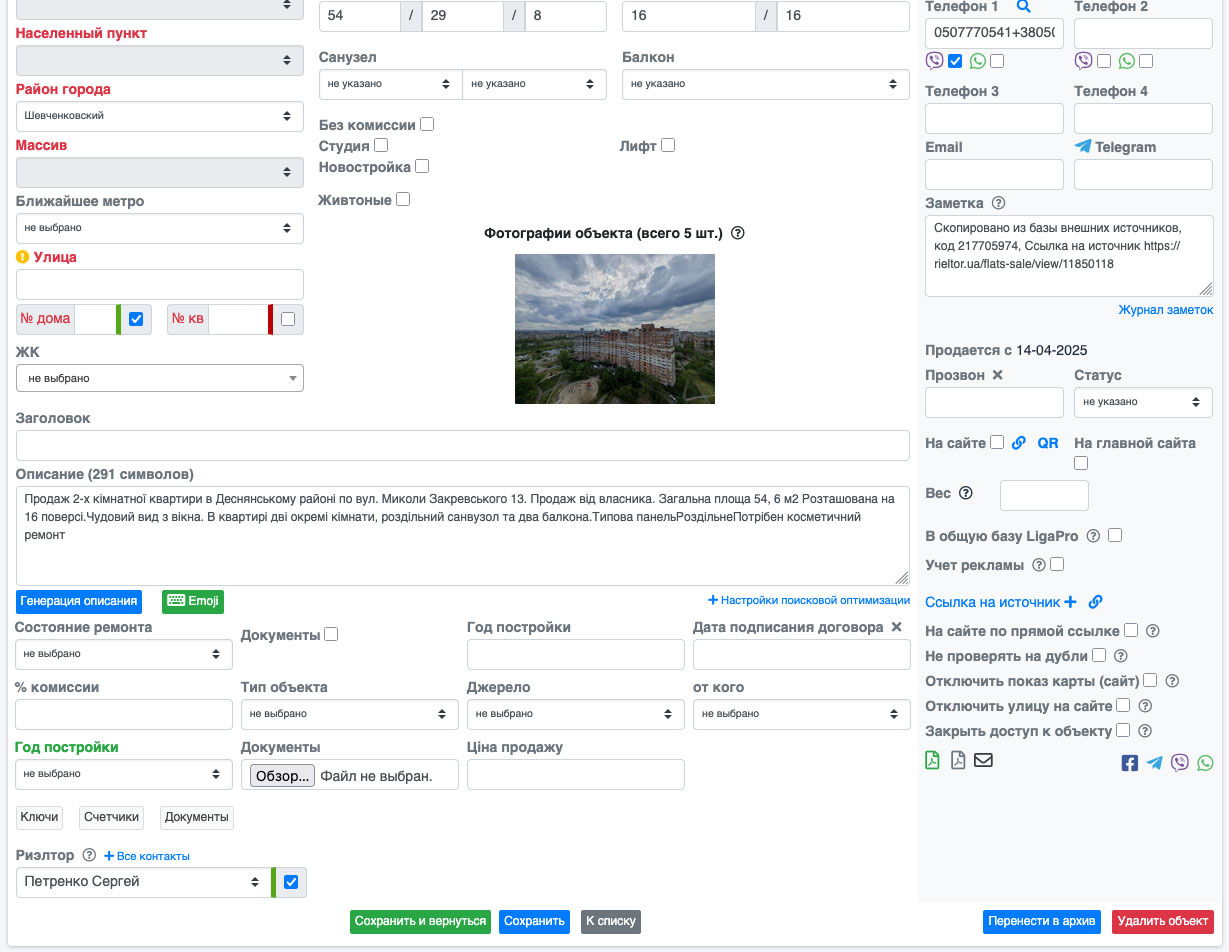The image size is (1229, 952).
Task: Click help icon next to Фотографии объекта
Action: pos(738,233)
